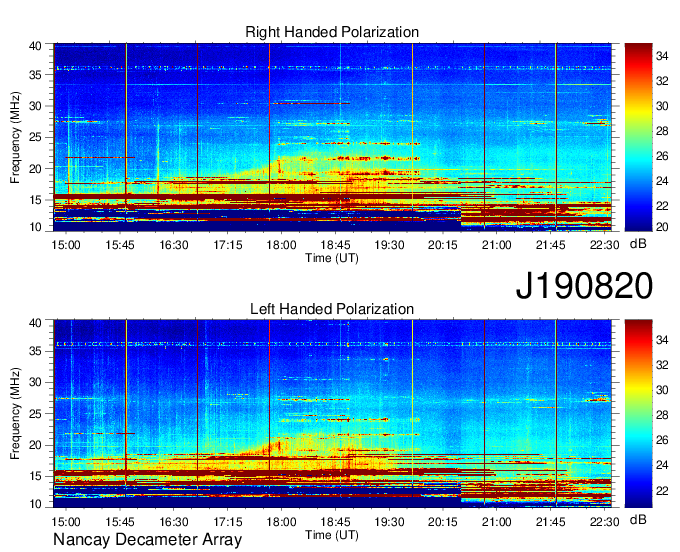Click the 34 dB label on left-handed colorbar

coord(662,340)
